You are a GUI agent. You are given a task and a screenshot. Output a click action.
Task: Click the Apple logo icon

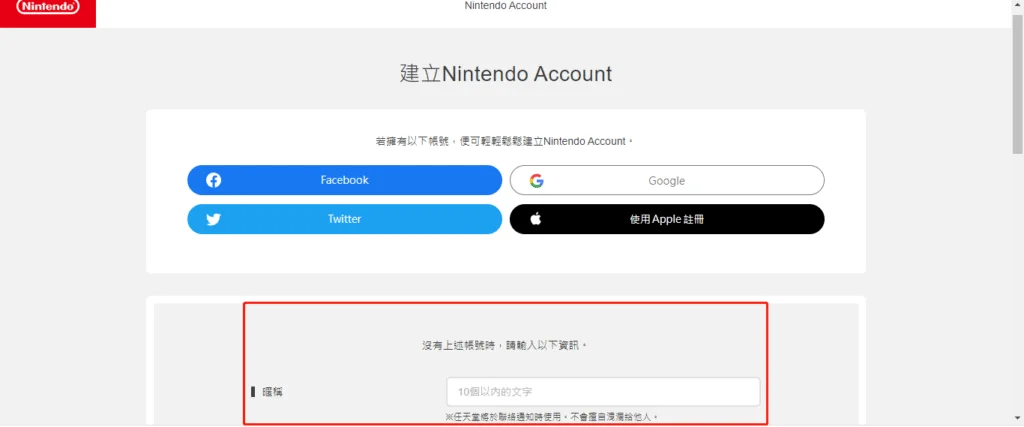click(x=536, y=219)
